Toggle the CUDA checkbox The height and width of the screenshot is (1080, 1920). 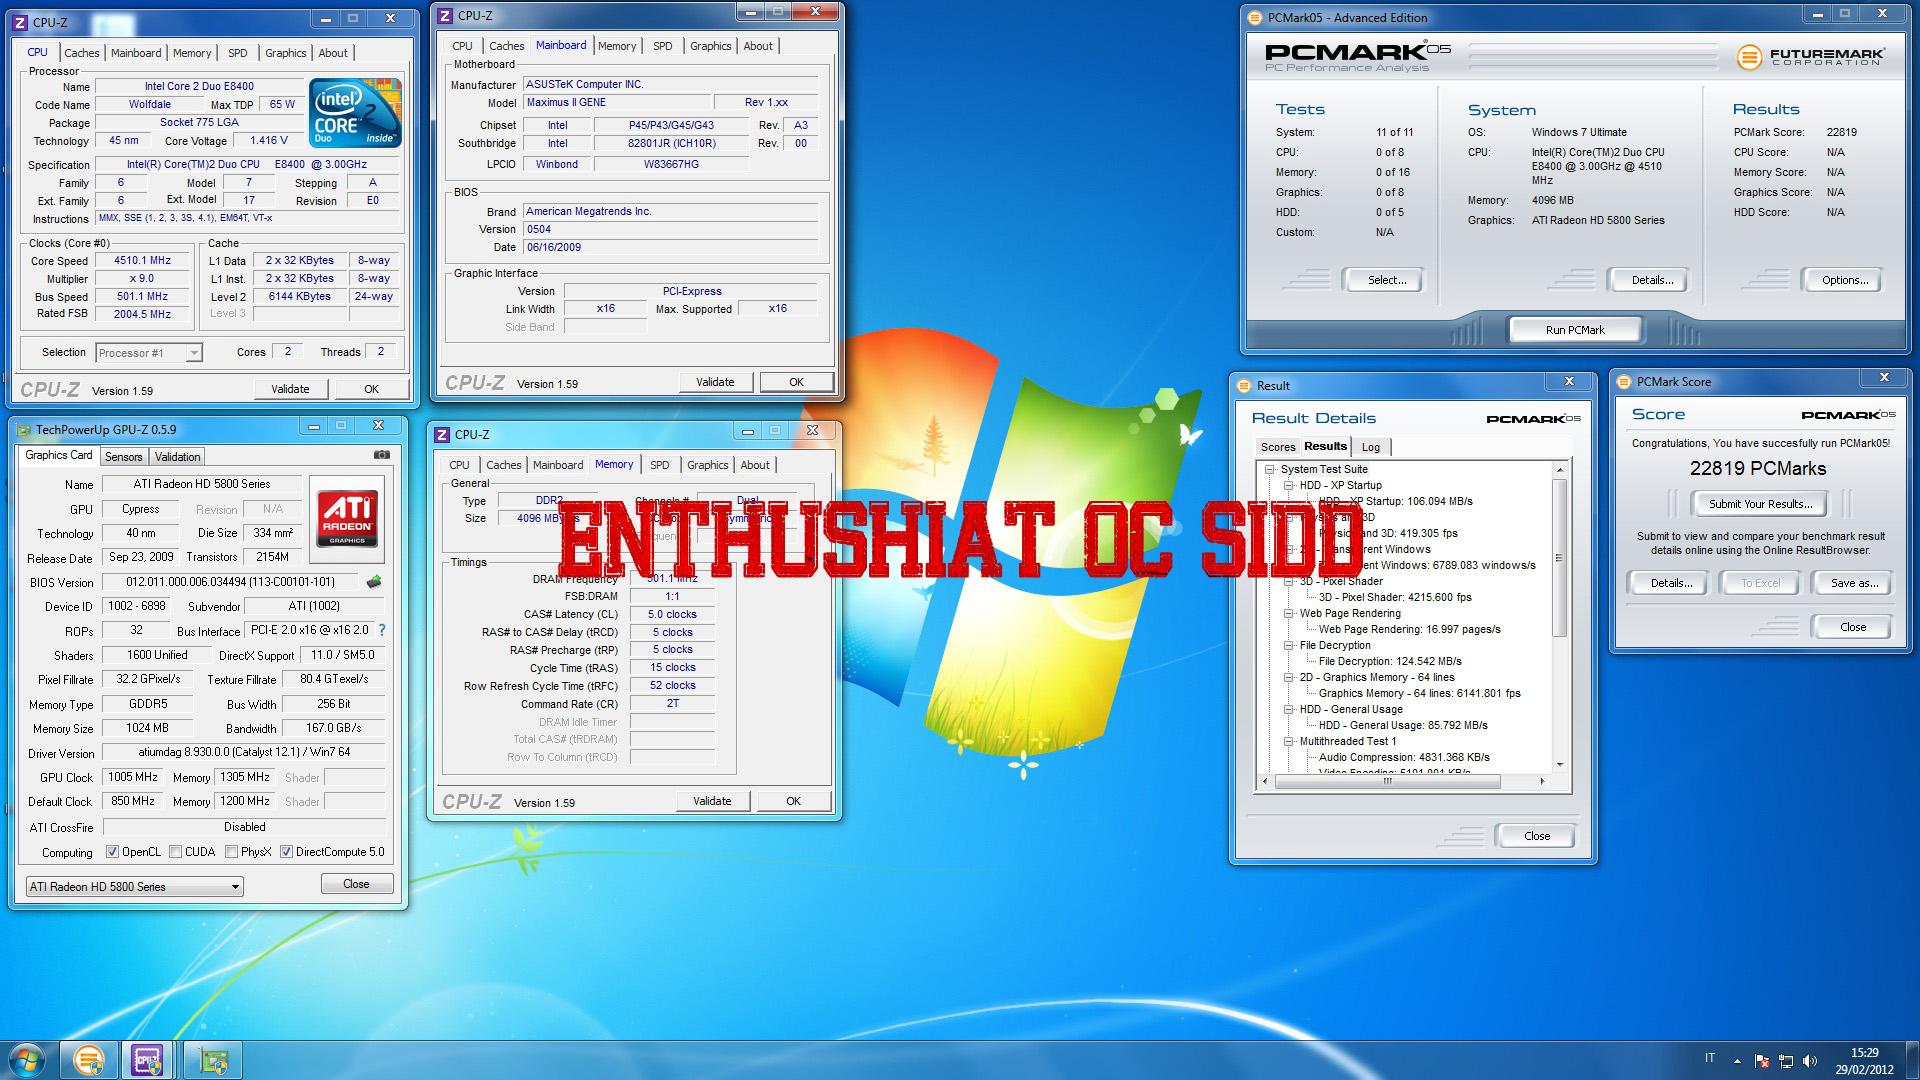(176, 852)
